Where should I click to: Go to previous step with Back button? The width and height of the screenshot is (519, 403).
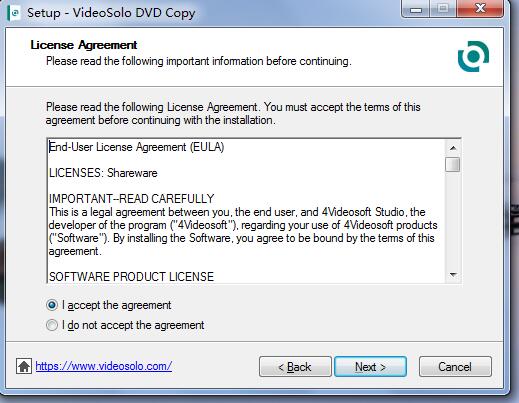pos(295,367)
